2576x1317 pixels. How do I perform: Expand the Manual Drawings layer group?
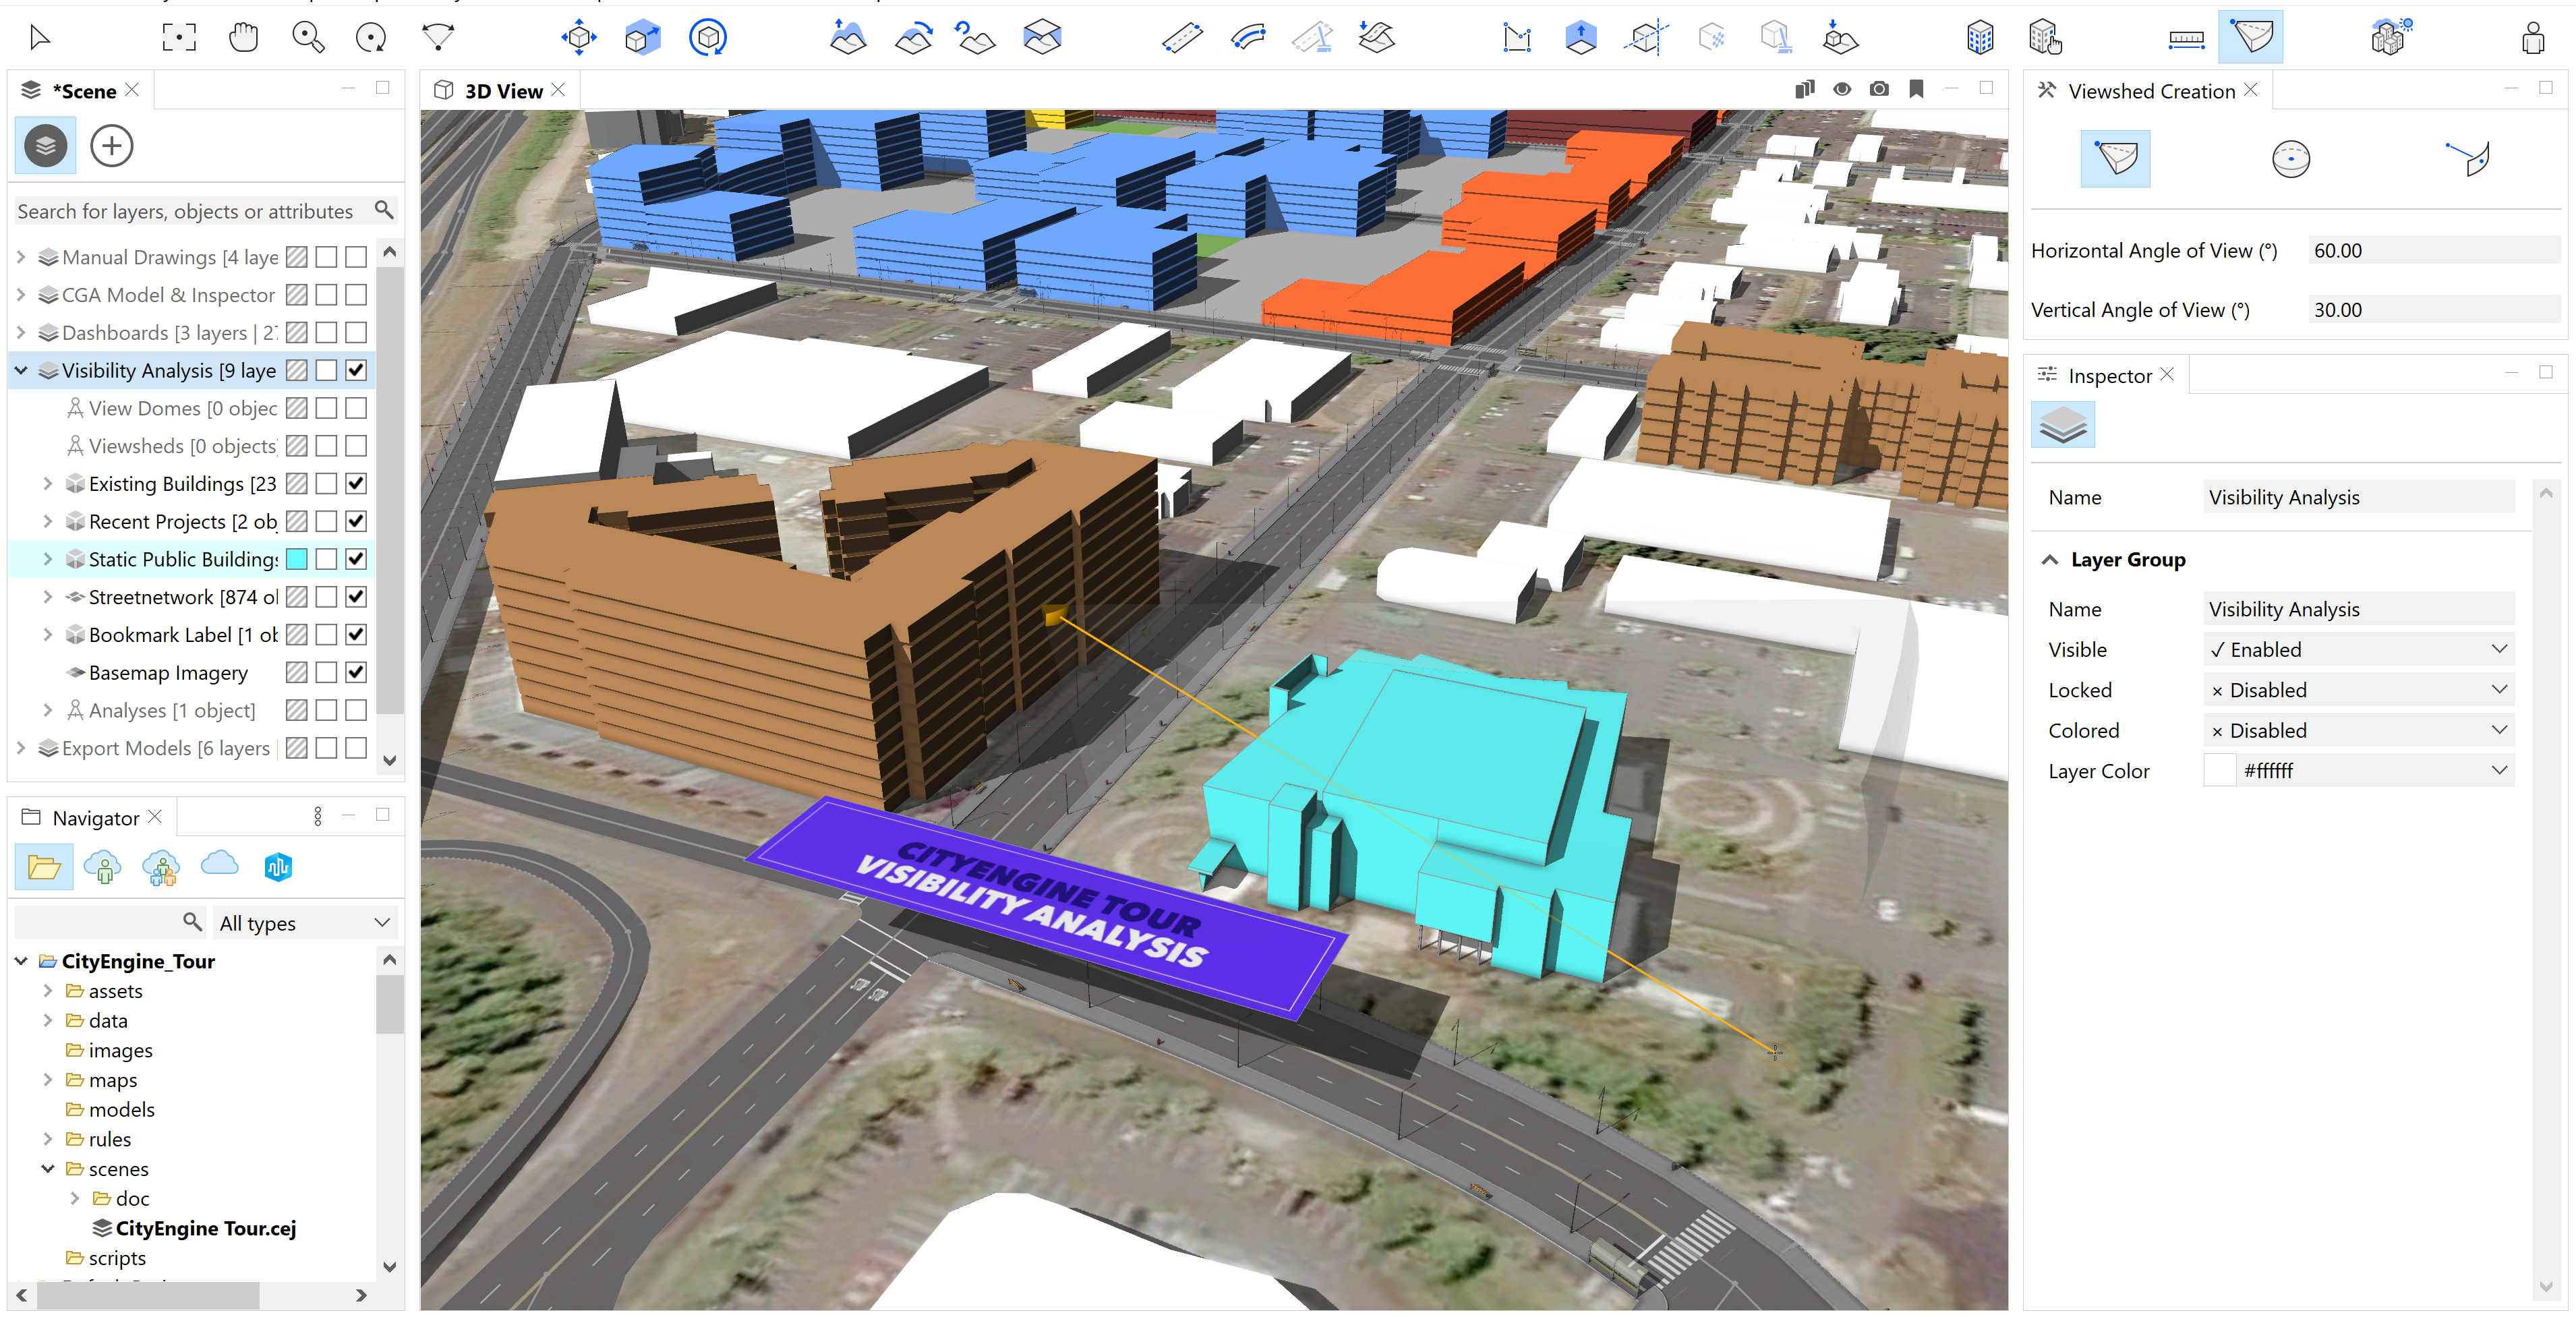tap(21, 257)
